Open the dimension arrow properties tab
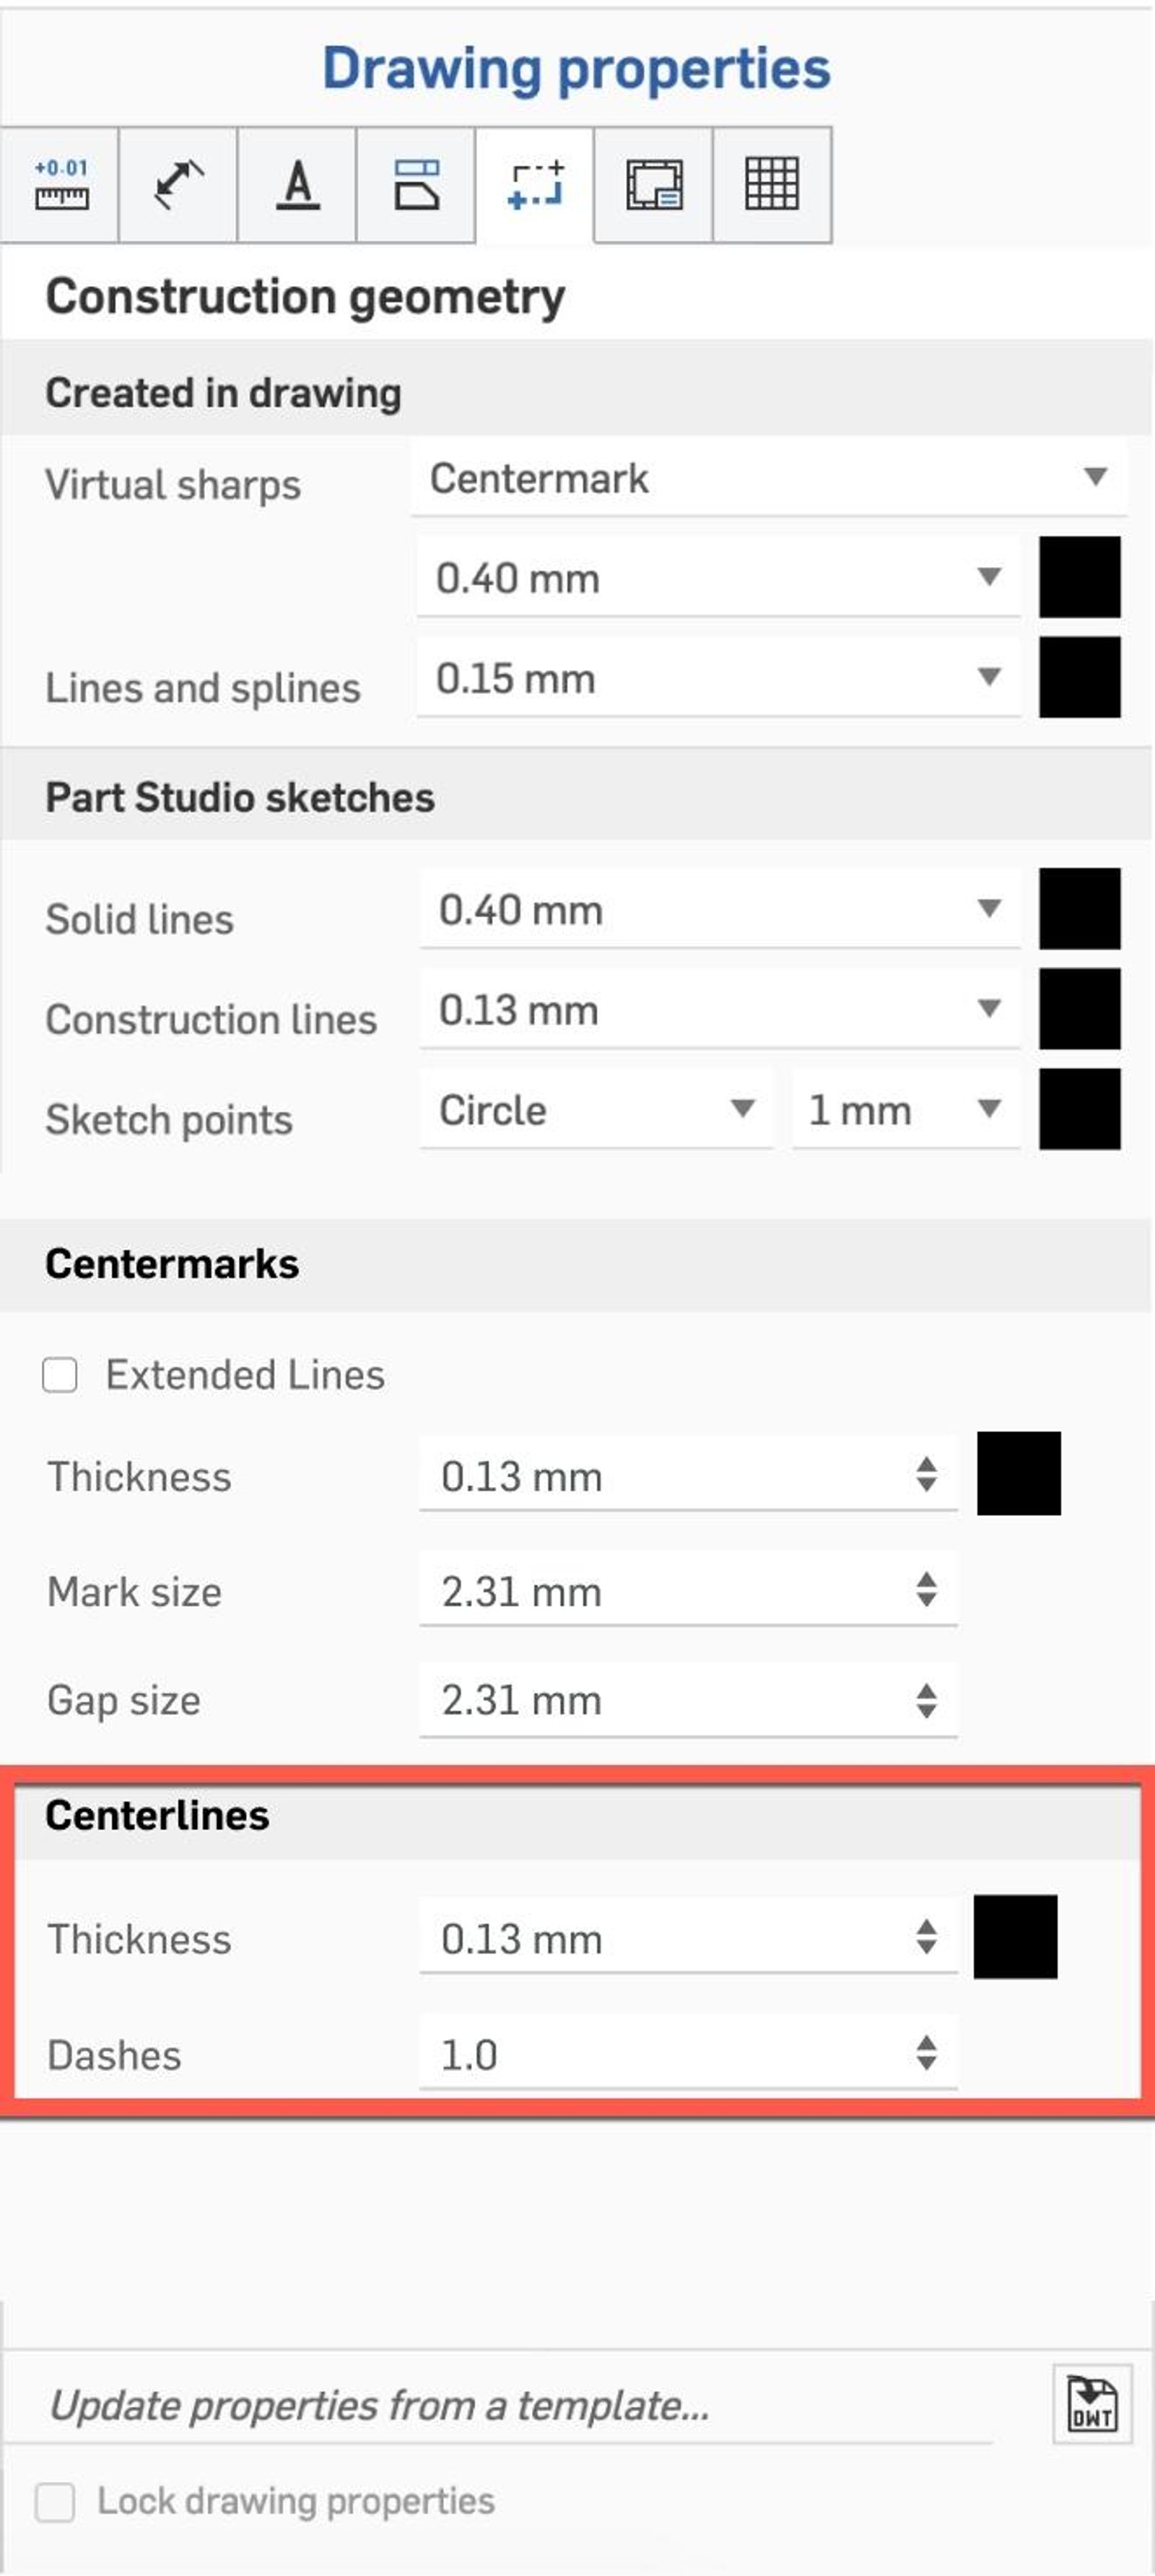 coord(178,184)
